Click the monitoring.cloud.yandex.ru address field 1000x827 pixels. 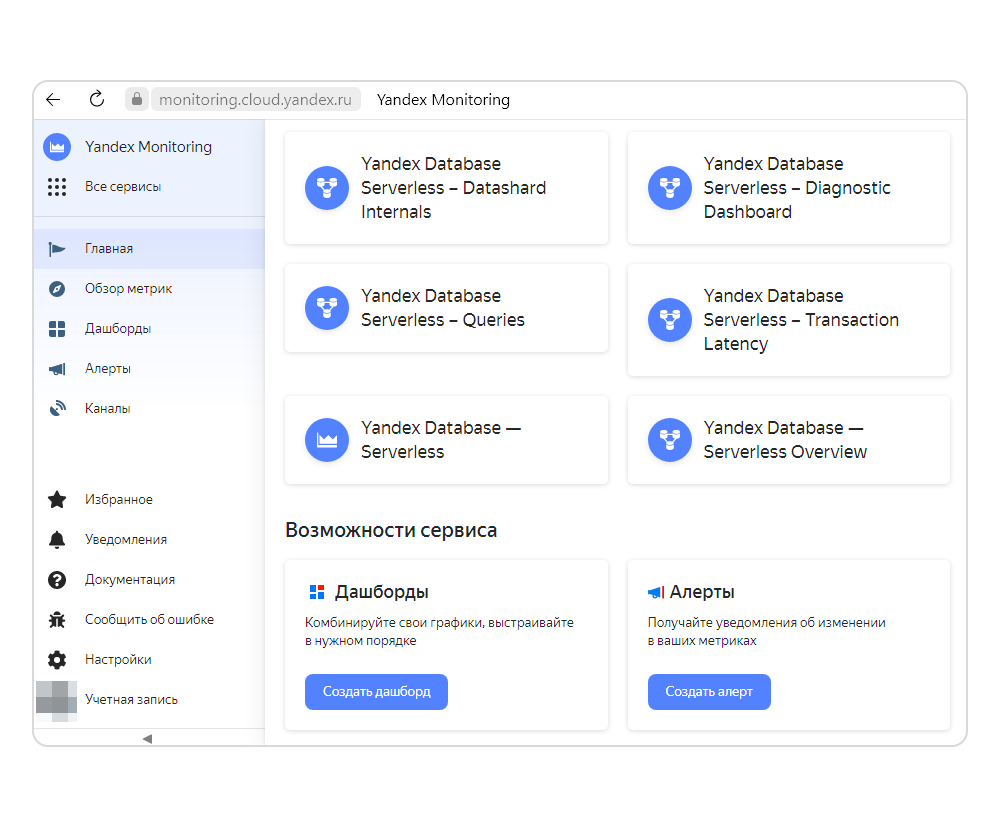(x=255, y=99)
